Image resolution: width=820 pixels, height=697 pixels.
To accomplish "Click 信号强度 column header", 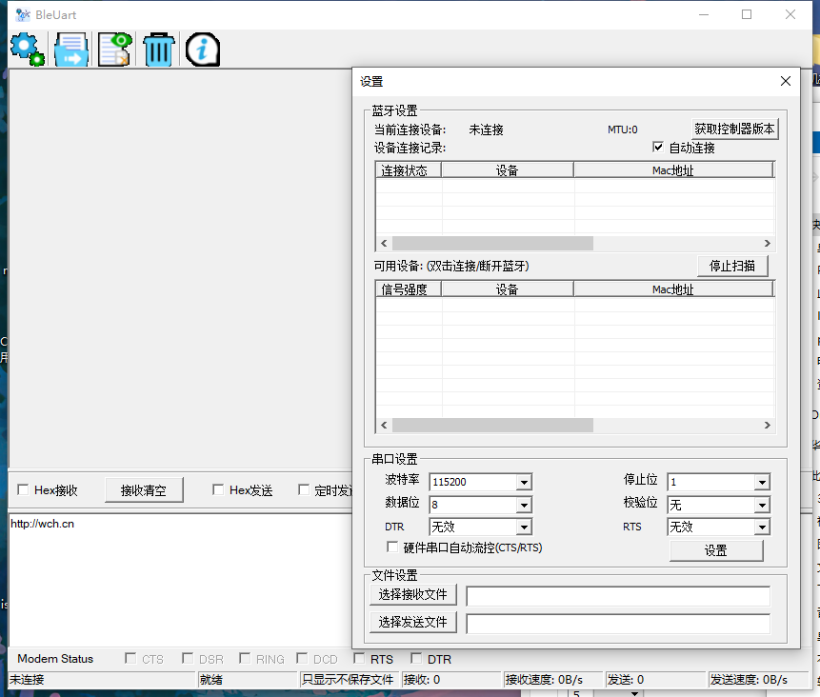I will point(408,289).
